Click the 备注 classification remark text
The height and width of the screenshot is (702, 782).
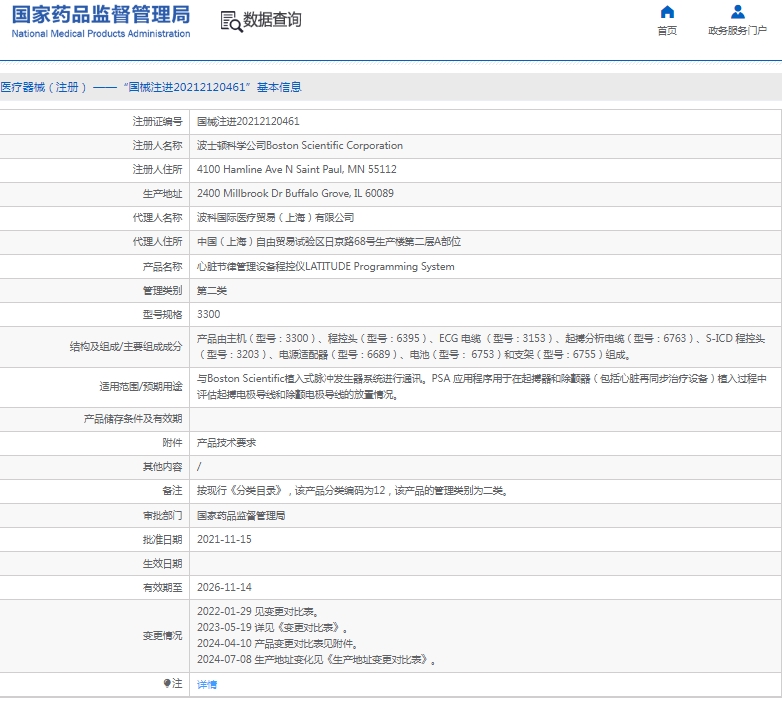pos(353,491)
